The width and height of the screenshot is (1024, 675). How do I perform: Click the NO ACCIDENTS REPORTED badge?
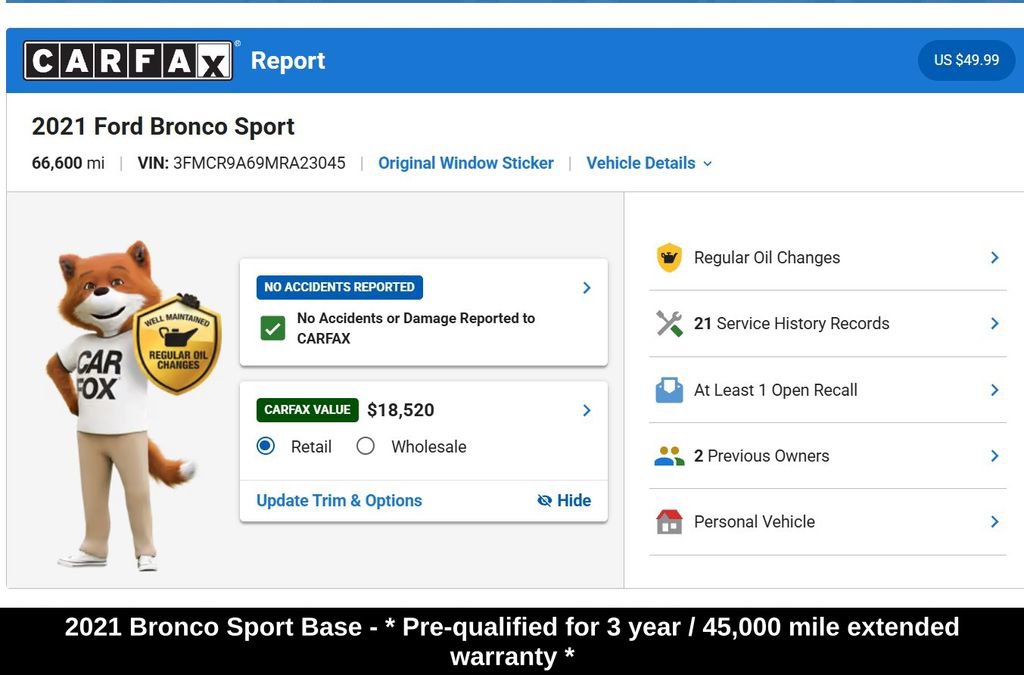click(340, 287)
